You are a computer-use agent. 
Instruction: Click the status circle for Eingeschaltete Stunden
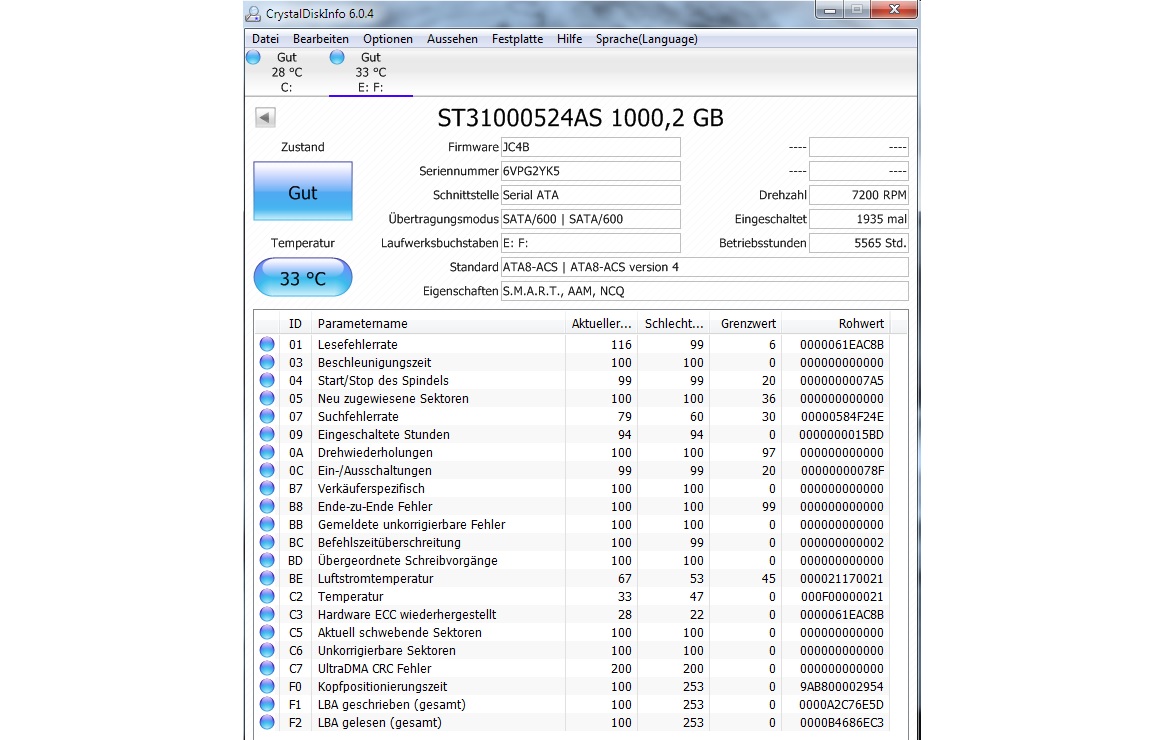coord(267,434)
